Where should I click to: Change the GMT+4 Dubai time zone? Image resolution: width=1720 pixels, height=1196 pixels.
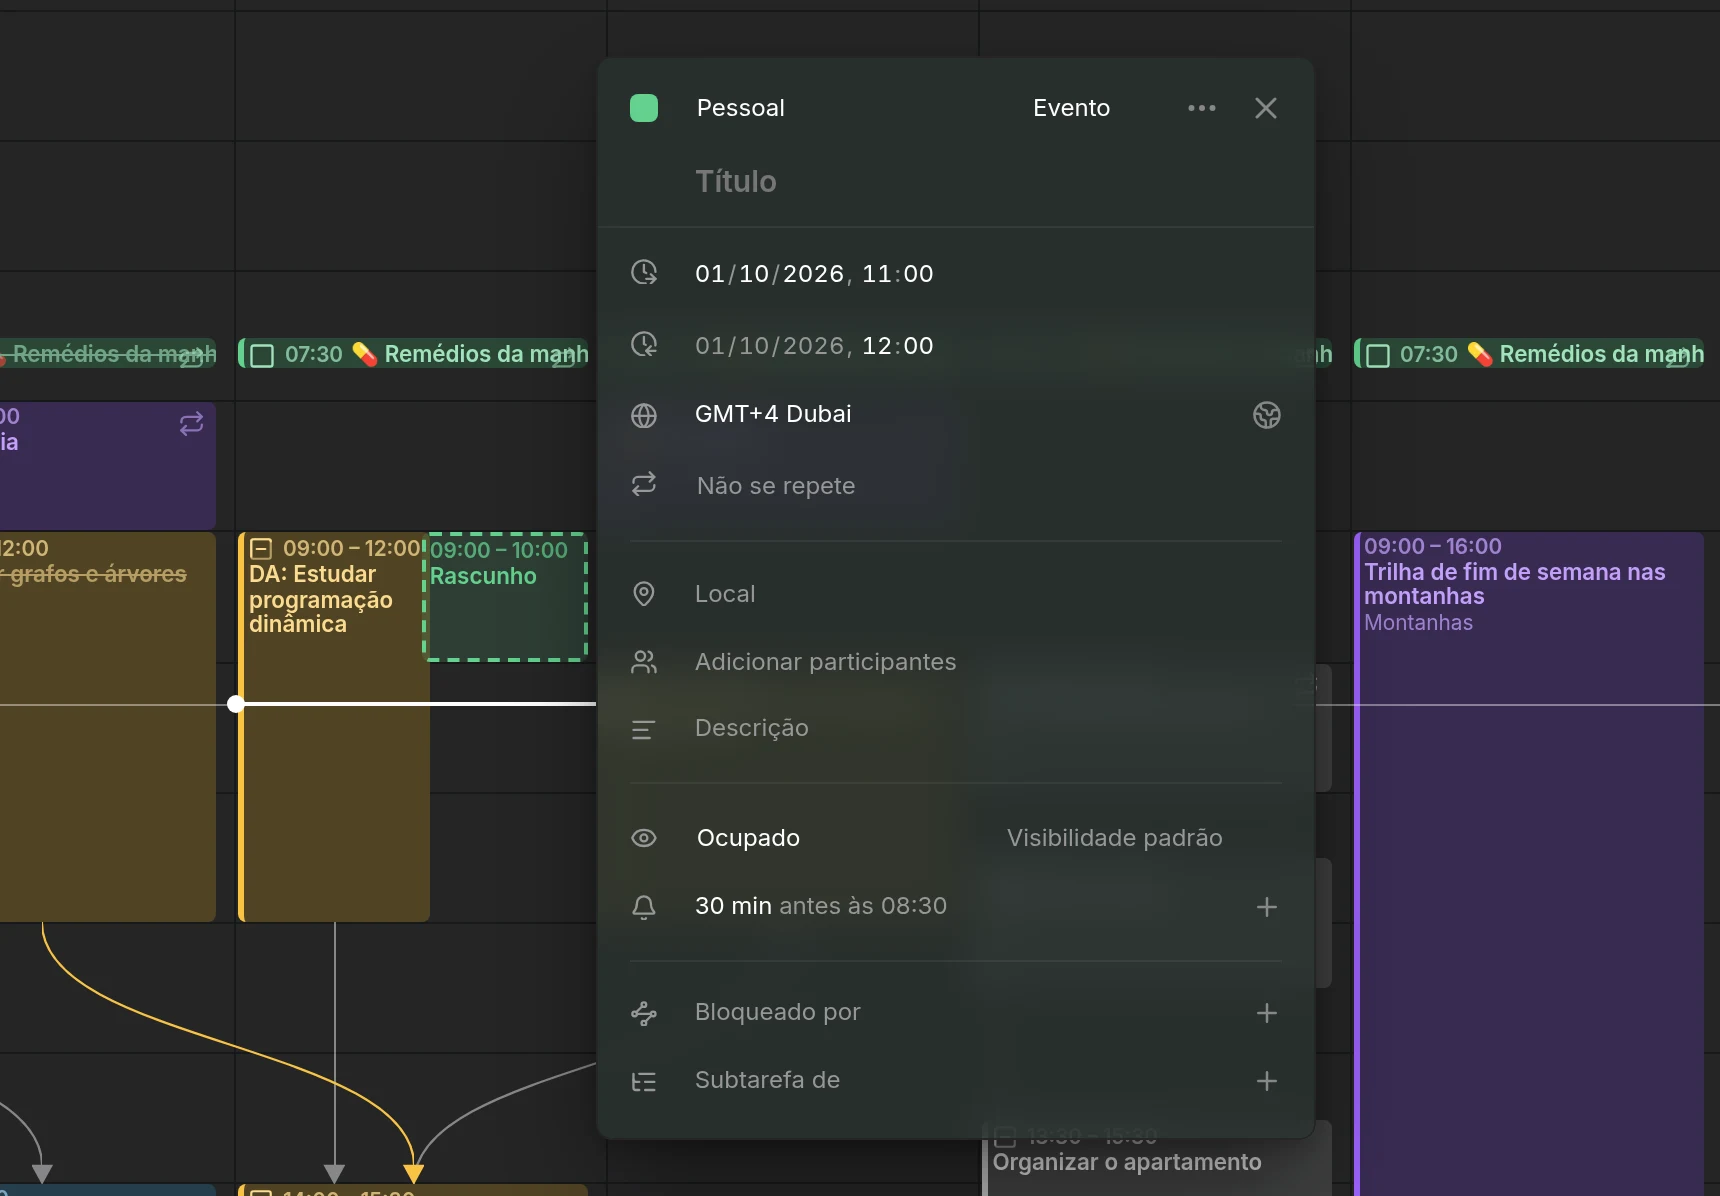coord(773,414)
